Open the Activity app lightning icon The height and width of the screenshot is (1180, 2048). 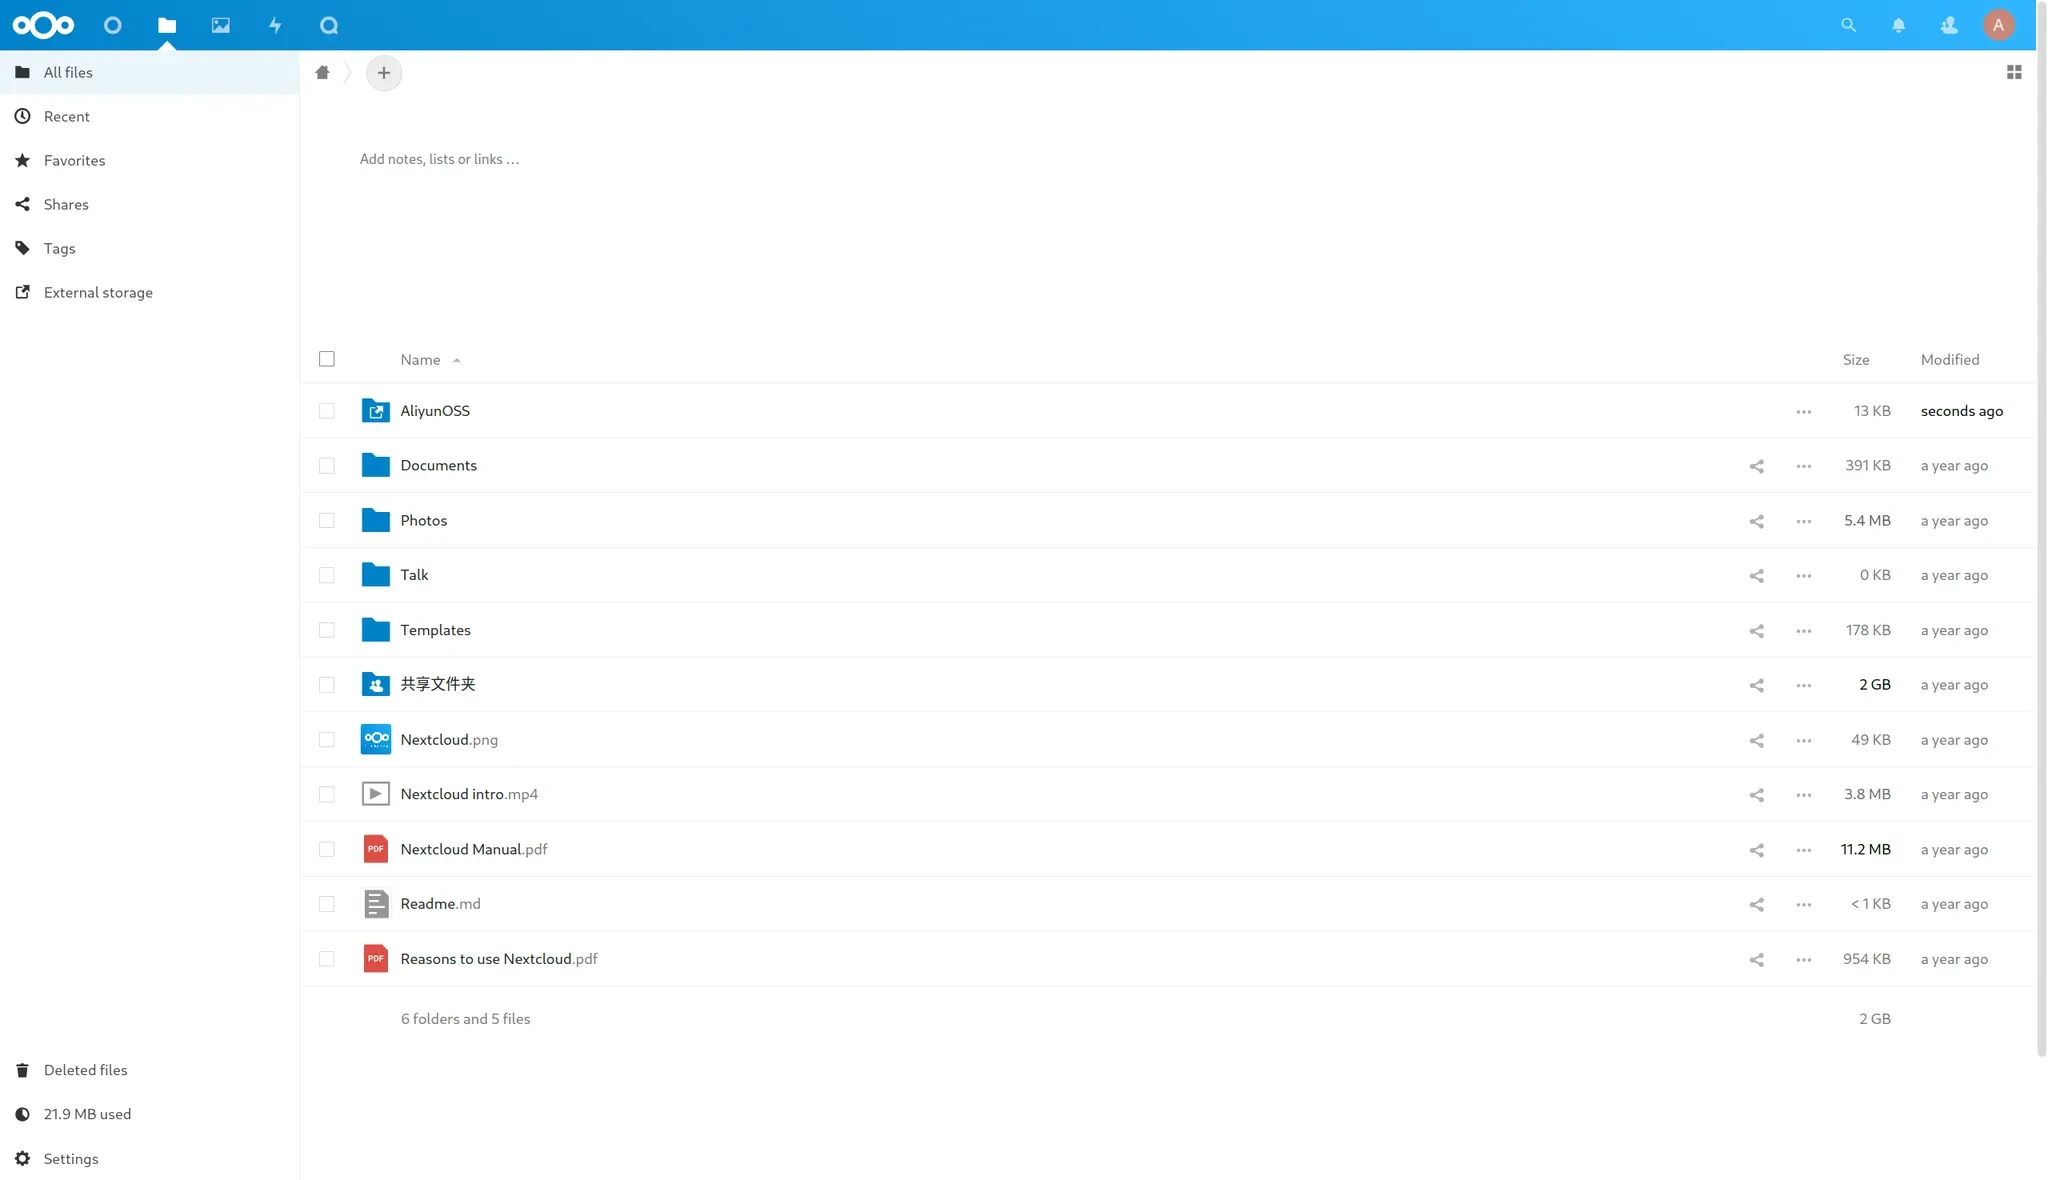(x=275, y=25)
